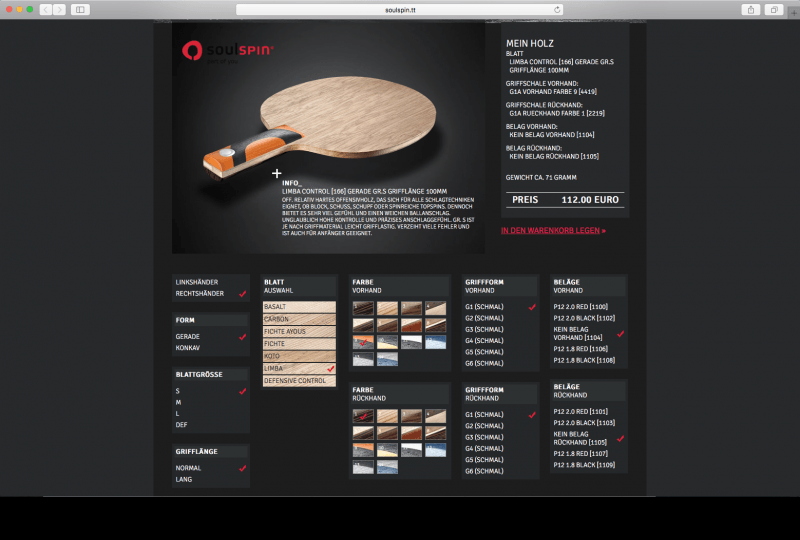This screenshot has width=800, height=540.
Task: Click 'Gewicht ca. 71 Gramm' text
Action: click(x=541, y=178)
